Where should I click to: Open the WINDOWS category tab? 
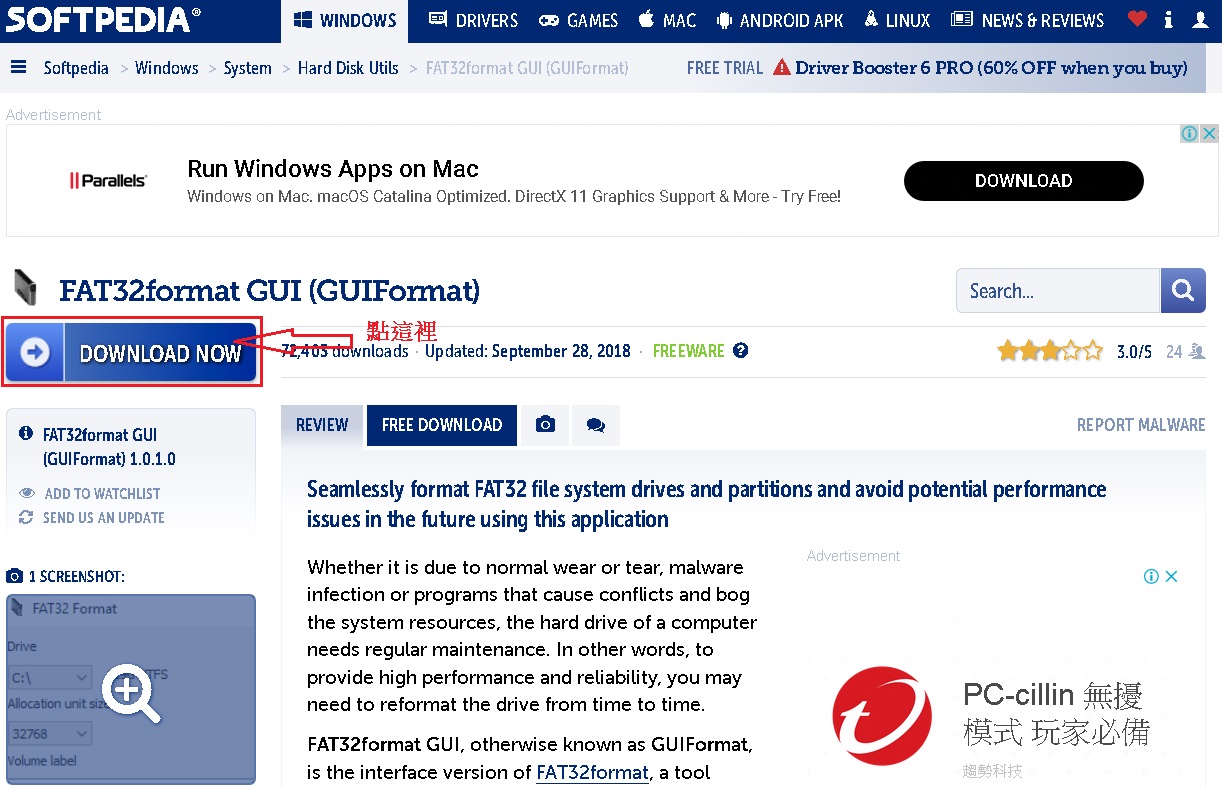click(345, 20)
